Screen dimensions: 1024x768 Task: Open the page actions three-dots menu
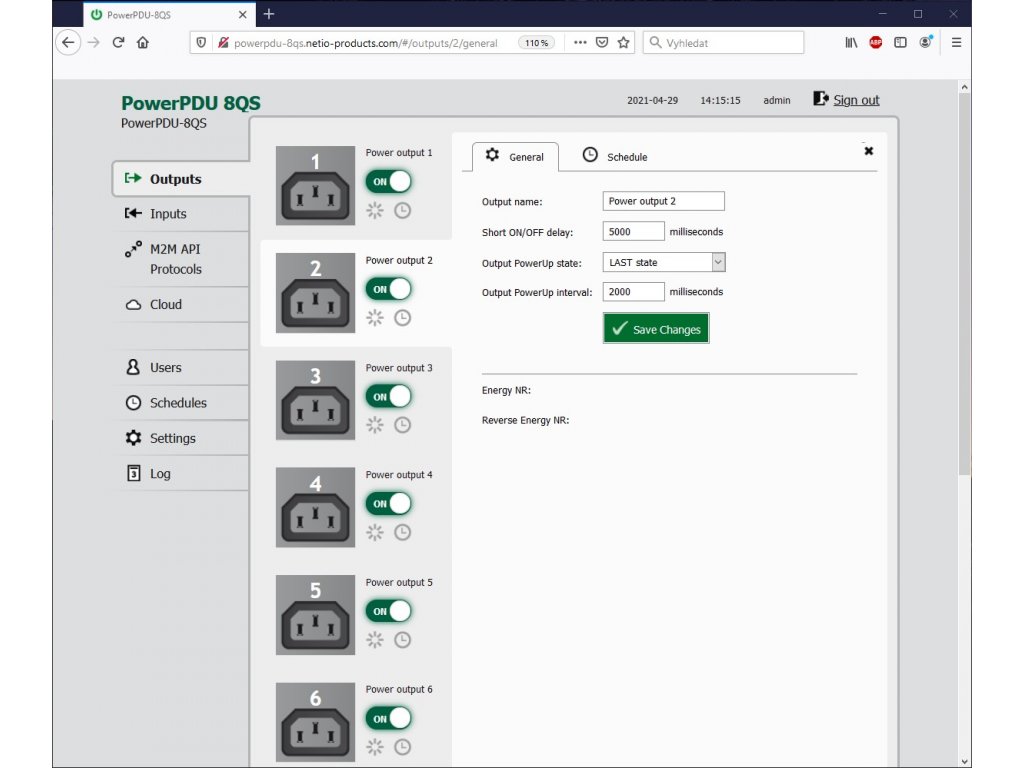pos(580,42)
